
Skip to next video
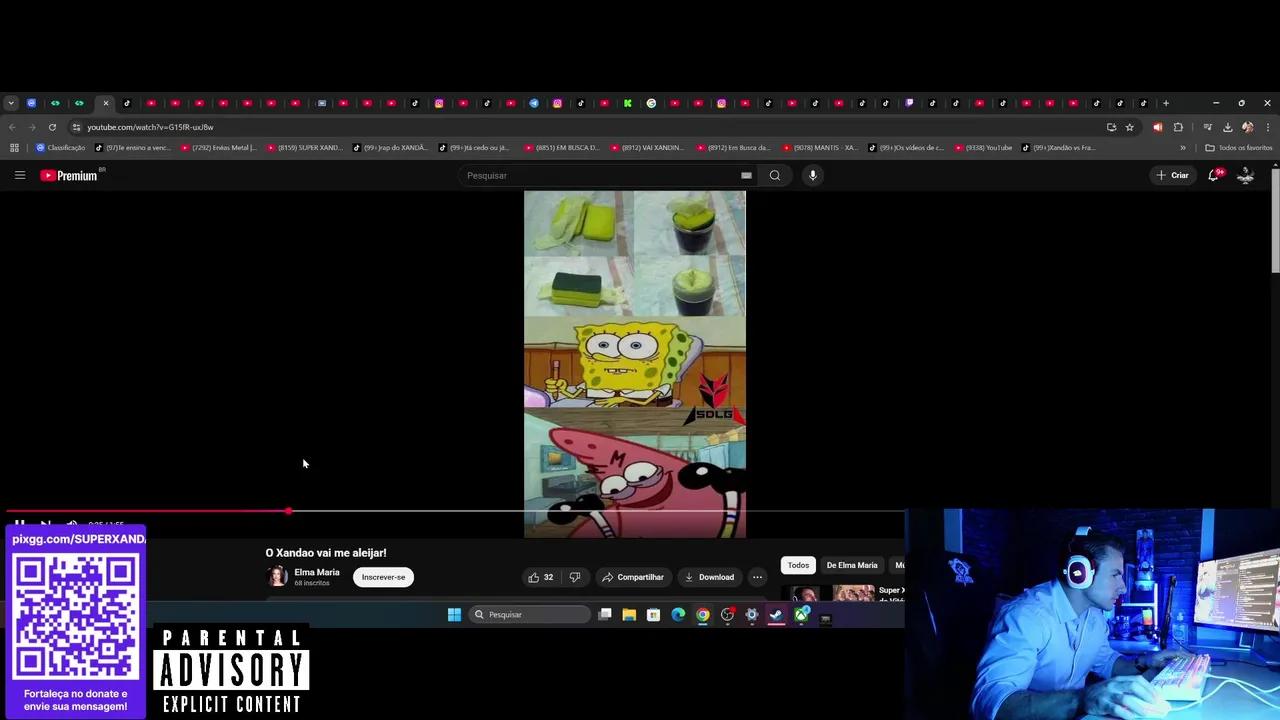(x=45, y=524)
